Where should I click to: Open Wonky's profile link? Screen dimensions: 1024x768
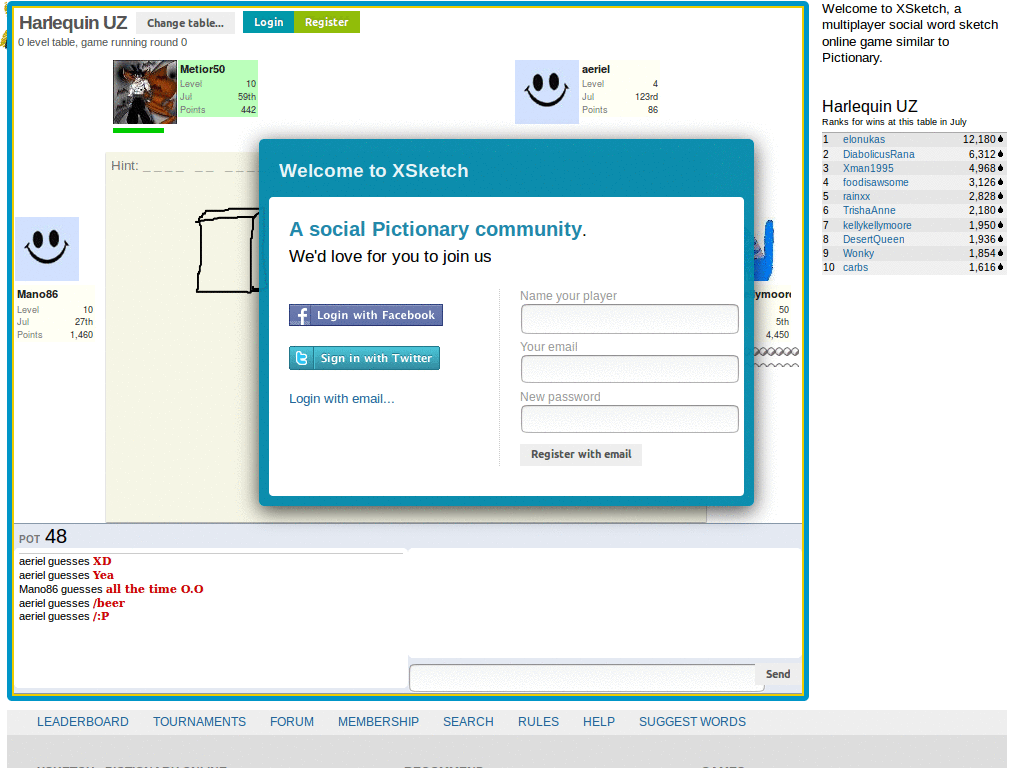coord(858,253)
